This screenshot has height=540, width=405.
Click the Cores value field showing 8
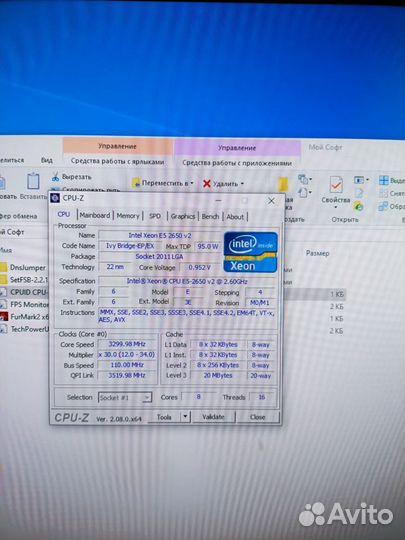[x=198, y=397]
